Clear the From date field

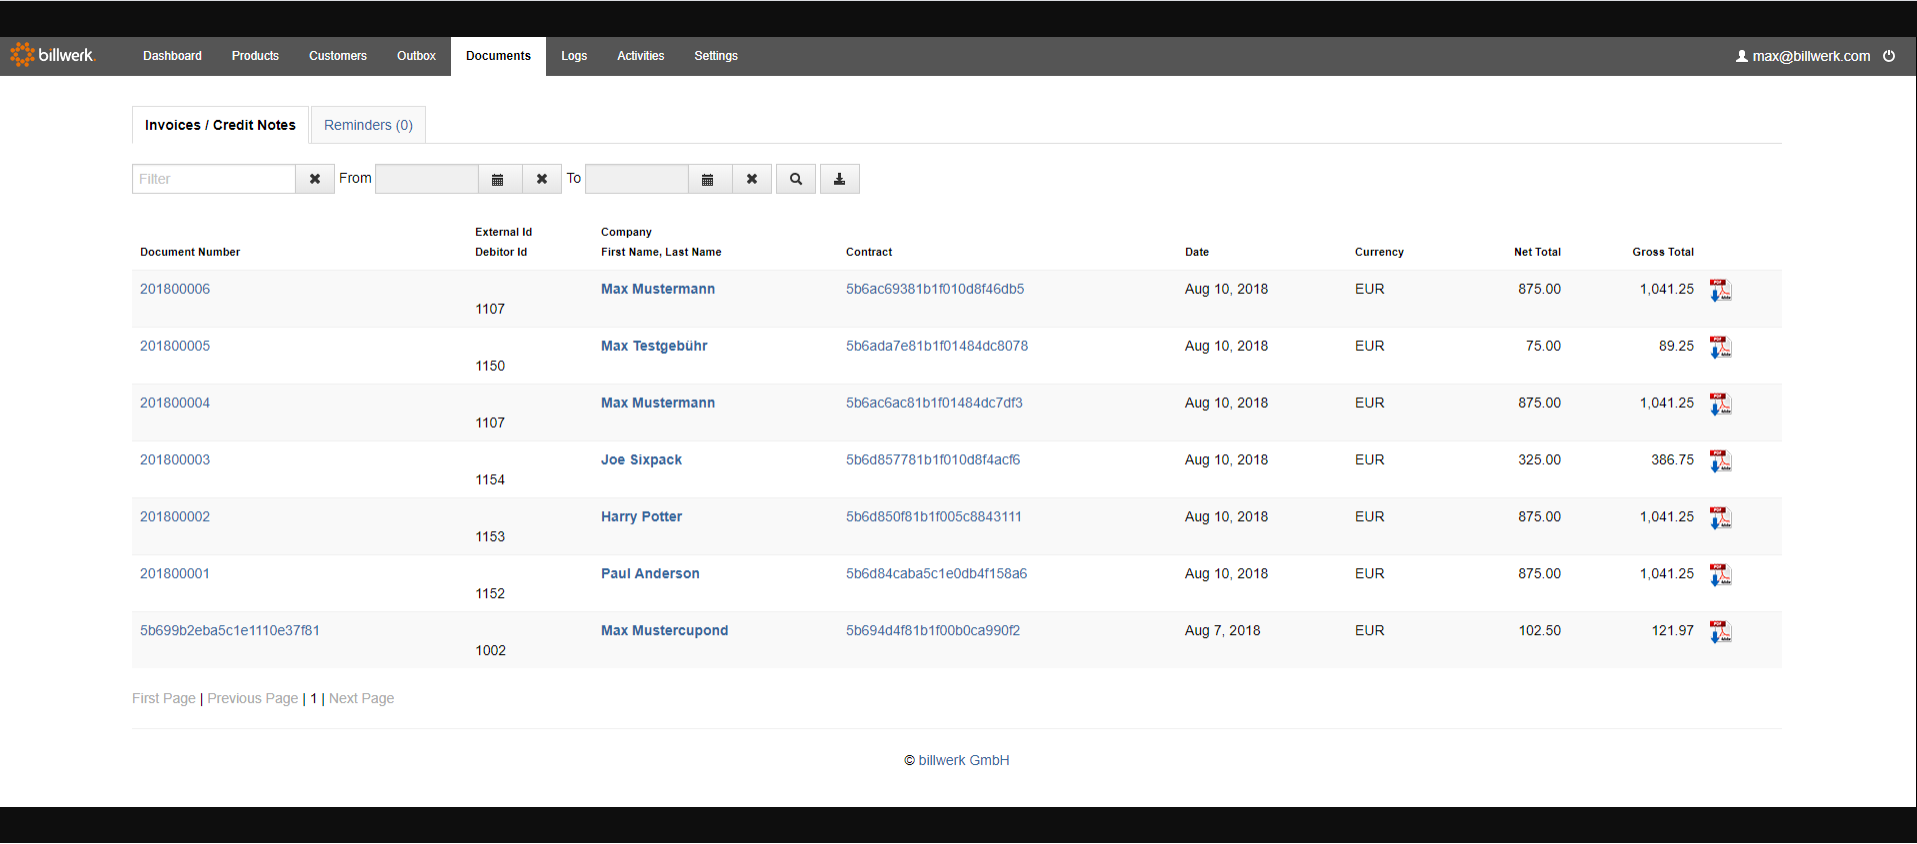point(542,179)
